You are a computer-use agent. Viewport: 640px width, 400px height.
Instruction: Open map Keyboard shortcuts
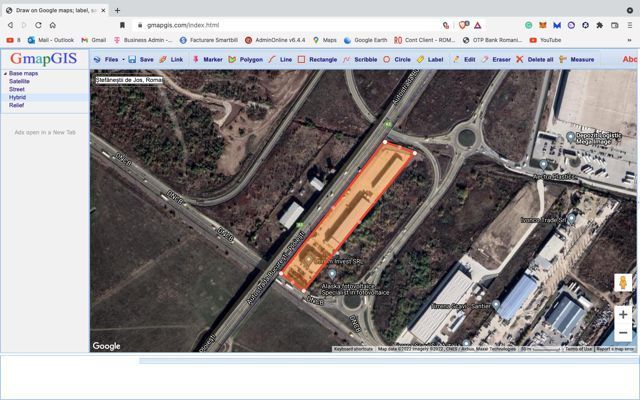pos(353,349)
